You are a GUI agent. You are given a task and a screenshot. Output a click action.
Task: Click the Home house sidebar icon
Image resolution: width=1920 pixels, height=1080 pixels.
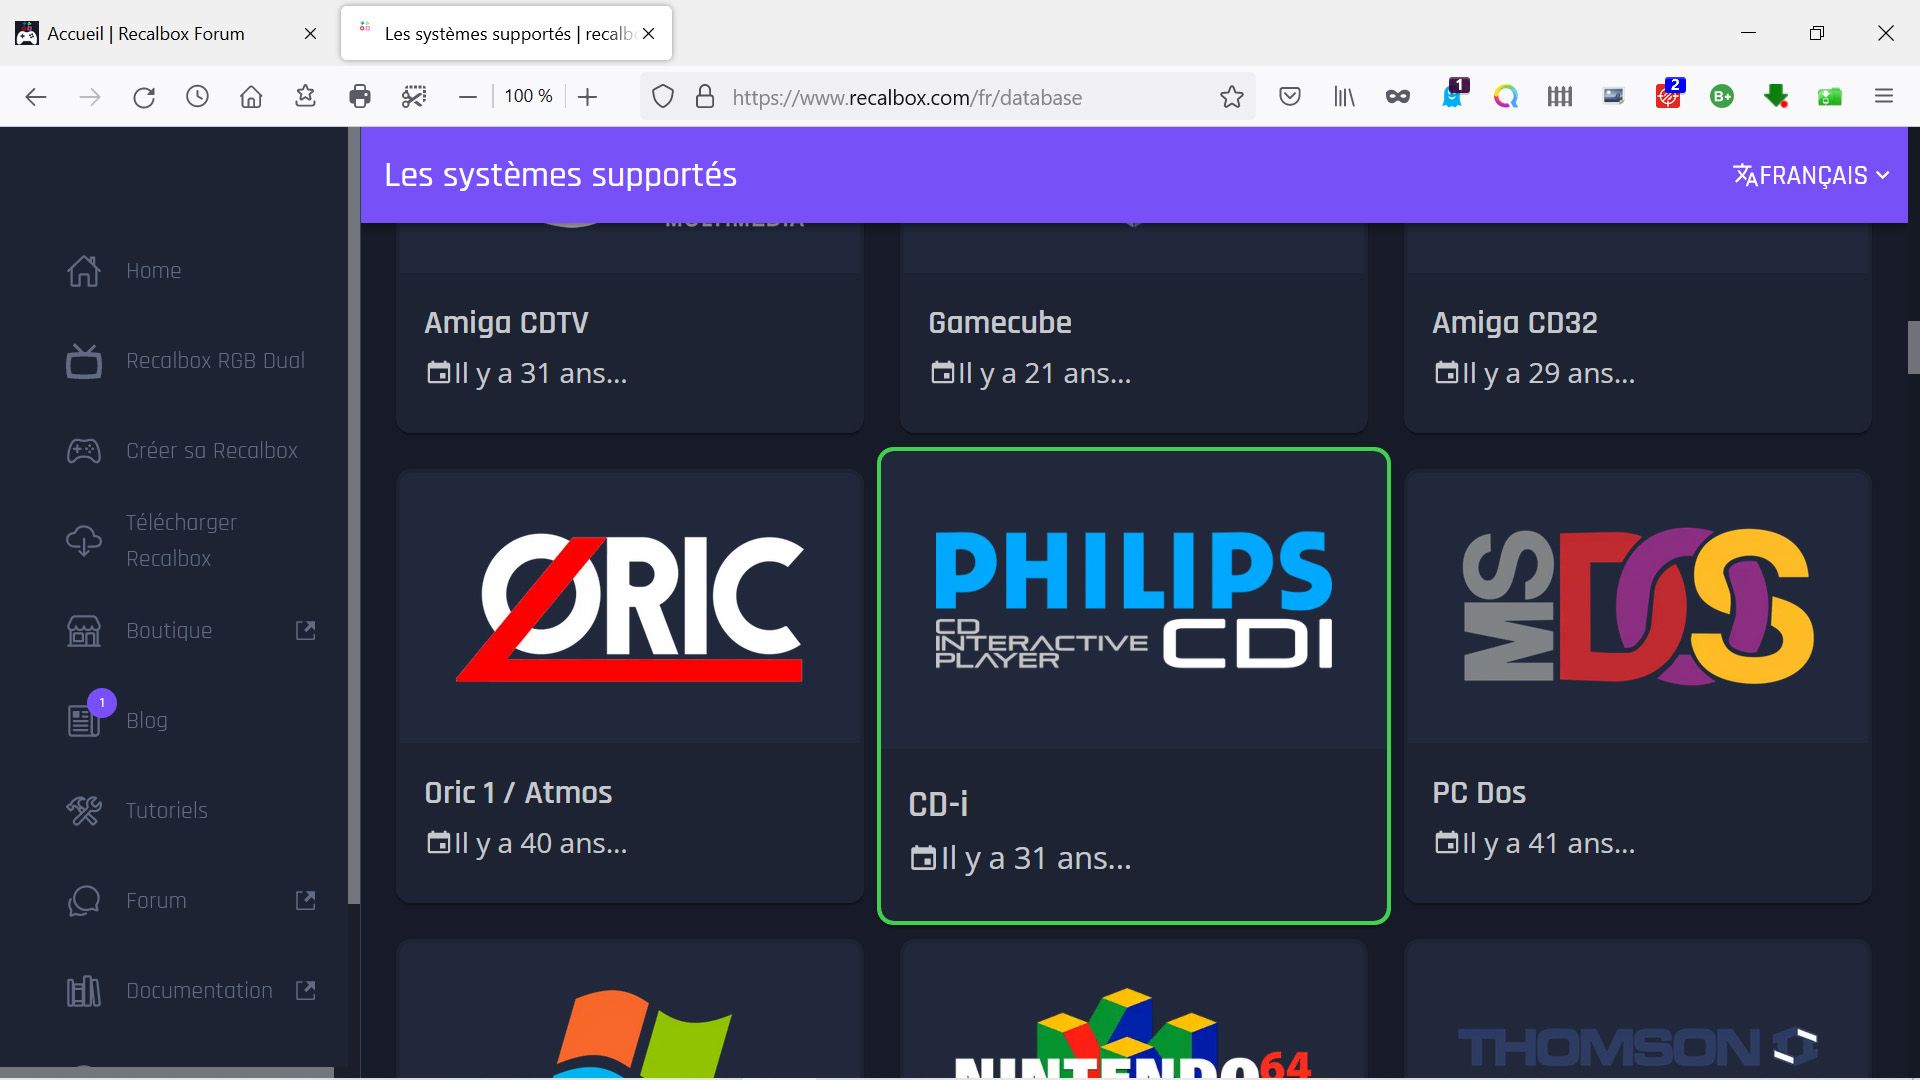(84, 270)
